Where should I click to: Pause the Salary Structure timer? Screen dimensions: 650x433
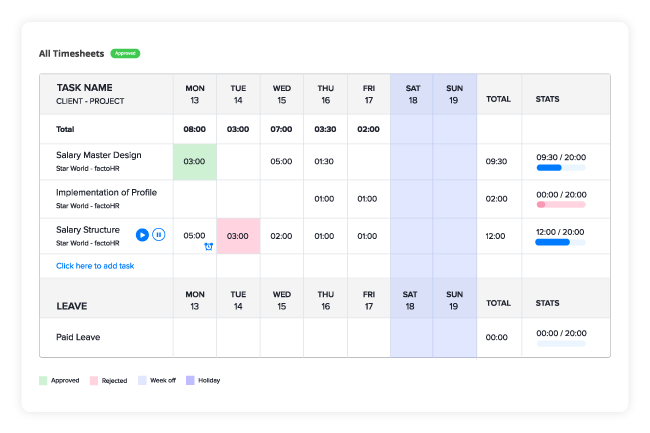click(159, 235)
